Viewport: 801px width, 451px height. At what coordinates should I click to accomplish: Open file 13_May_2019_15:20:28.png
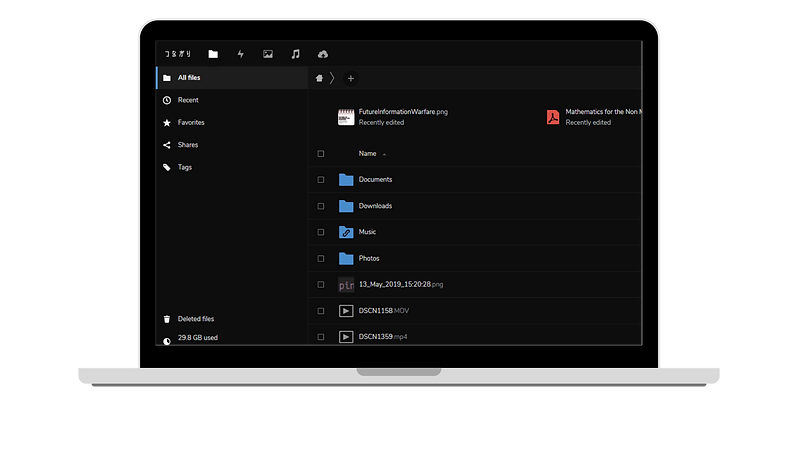[401, 284]
